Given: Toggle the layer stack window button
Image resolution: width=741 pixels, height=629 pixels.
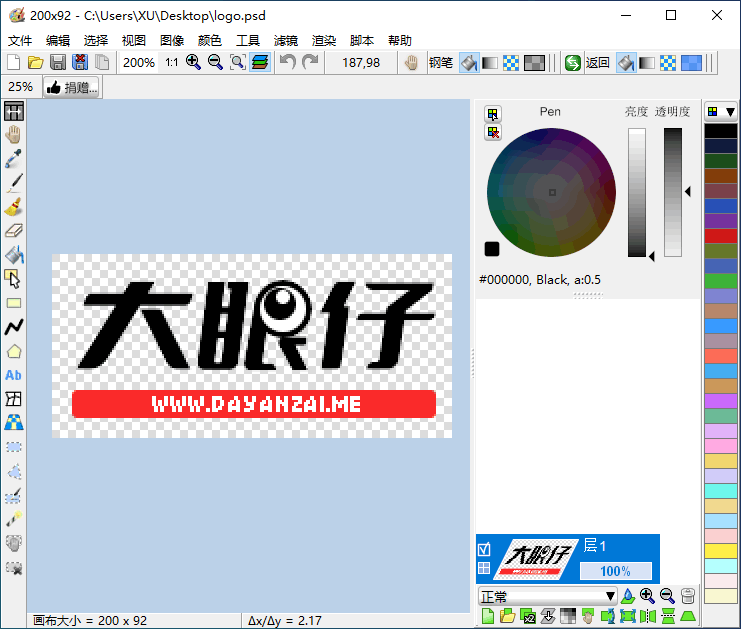Looking at the screenshot, I should tap(259, 62).
